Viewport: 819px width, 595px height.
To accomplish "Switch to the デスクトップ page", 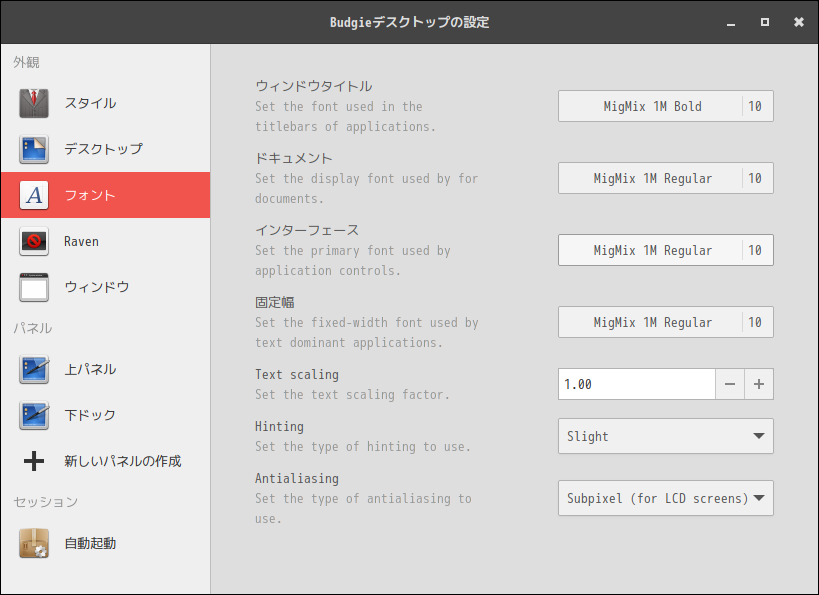I will point(106,149).
